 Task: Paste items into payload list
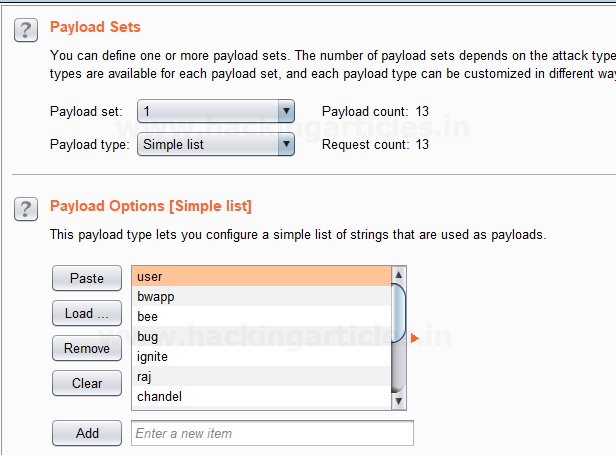click(x=87, y=279)
